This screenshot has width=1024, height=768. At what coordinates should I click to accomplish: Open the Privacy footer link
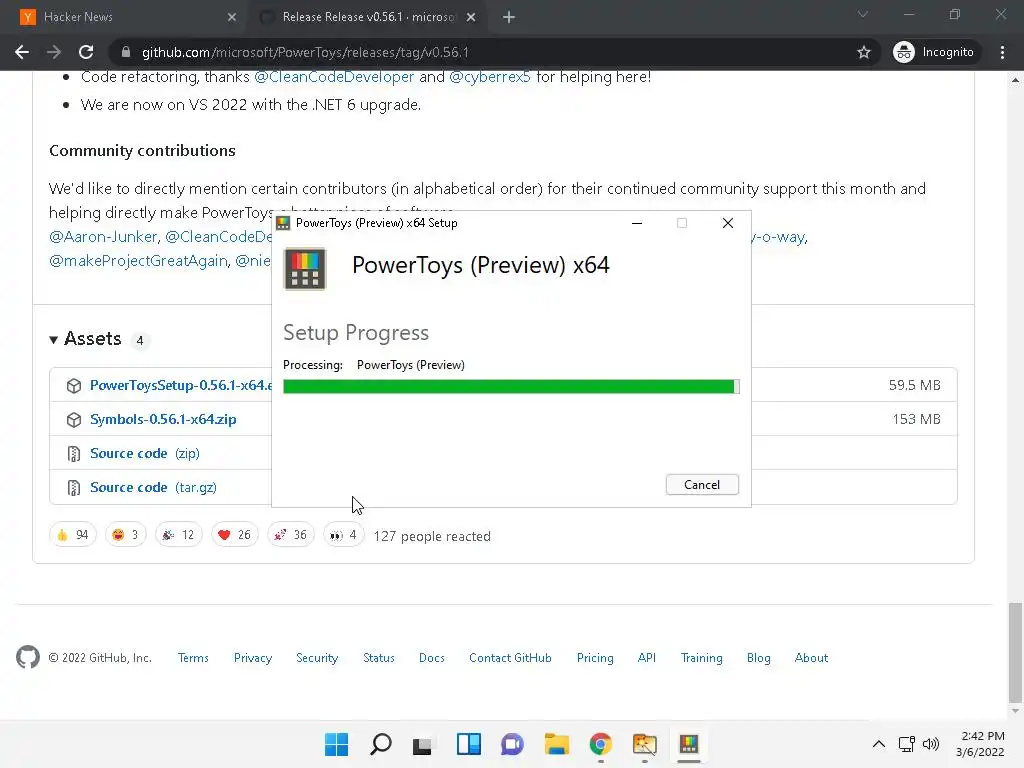[253, 658]
